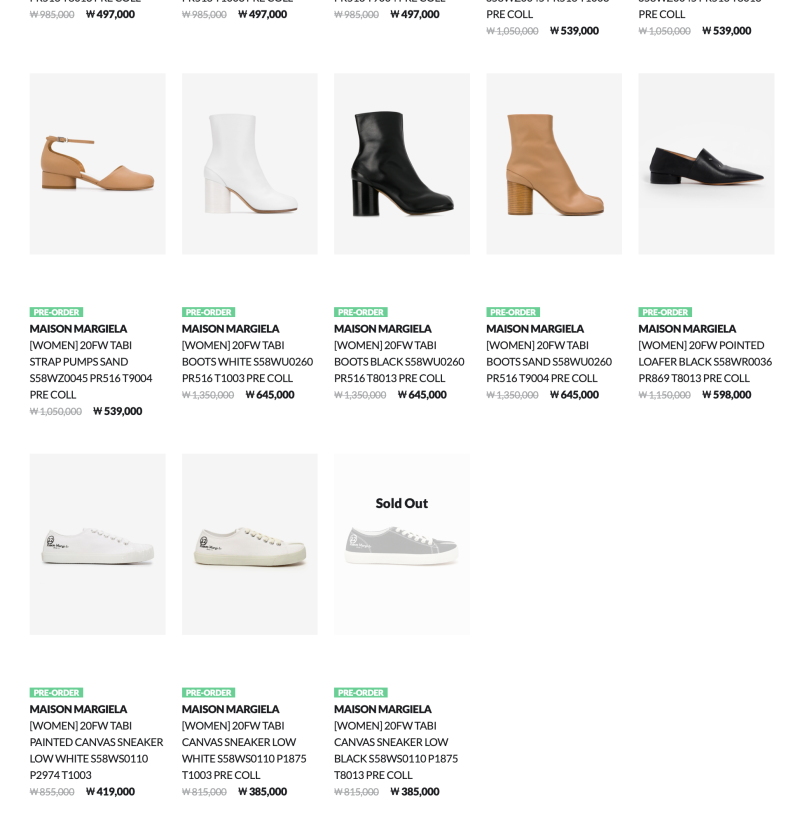This screenshot has height=821, width=800.
Task: Open the off-white Tabi canvas sneaker image
Action: click(250, 545)
